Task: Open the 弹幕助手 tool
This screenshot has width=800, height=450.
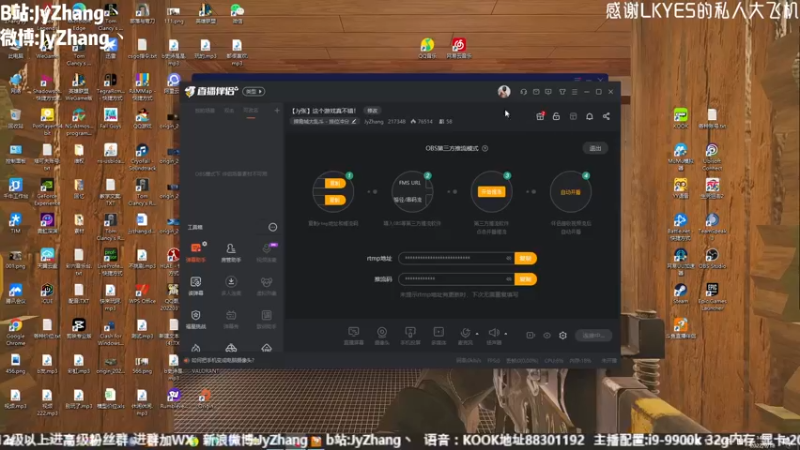Action: click(x=196, y=253)
